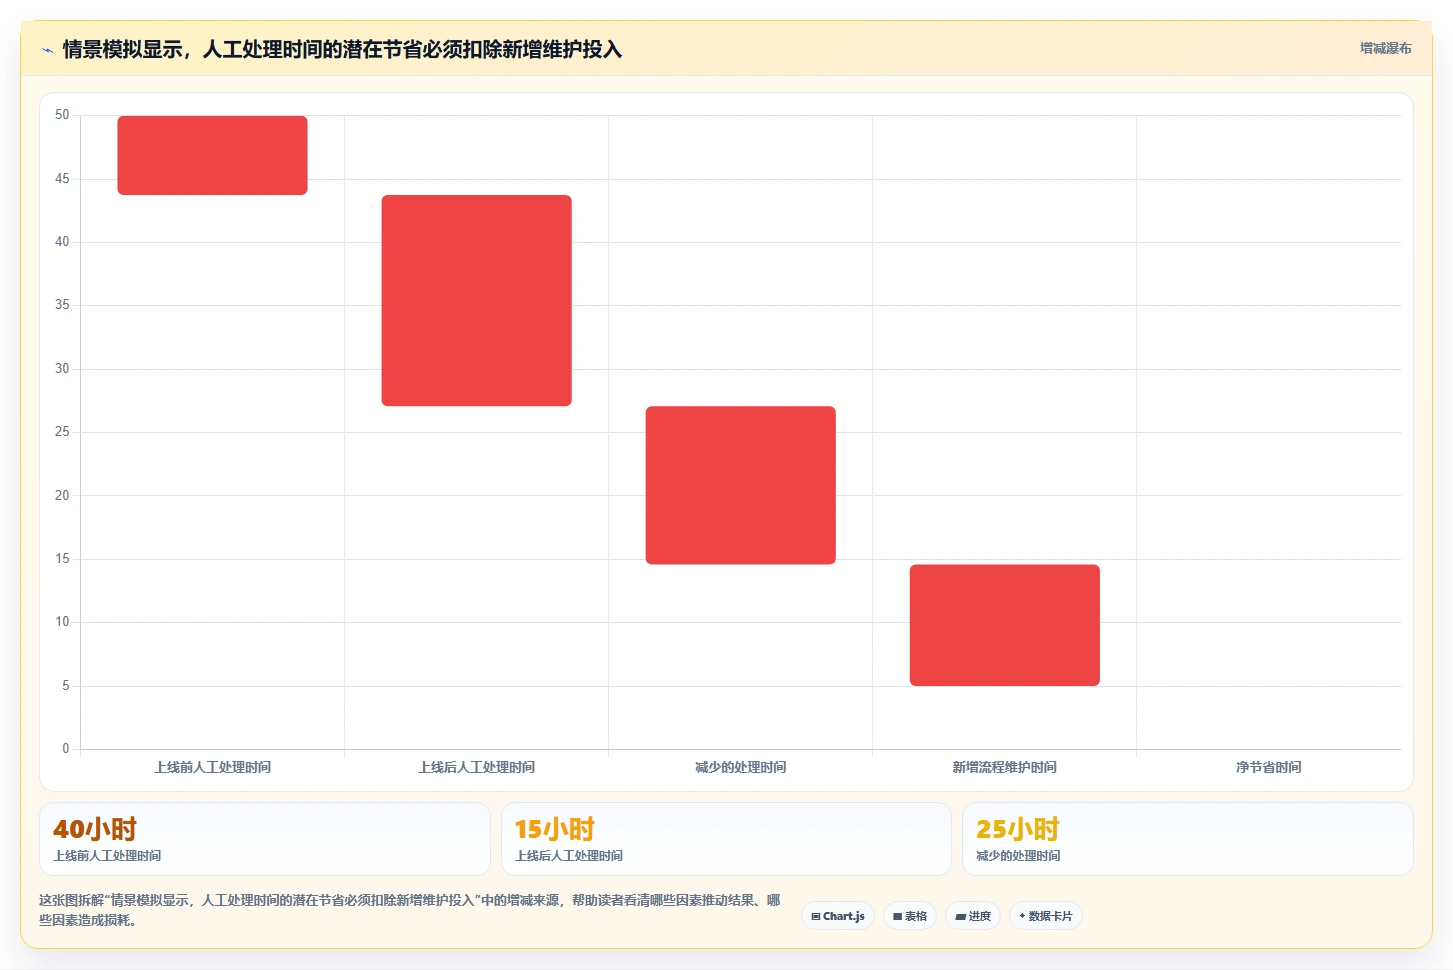Viewport: 1453px width, 970px height.
Task: Click the 增减瀑布 label in header
Action: pos(1386,48)
